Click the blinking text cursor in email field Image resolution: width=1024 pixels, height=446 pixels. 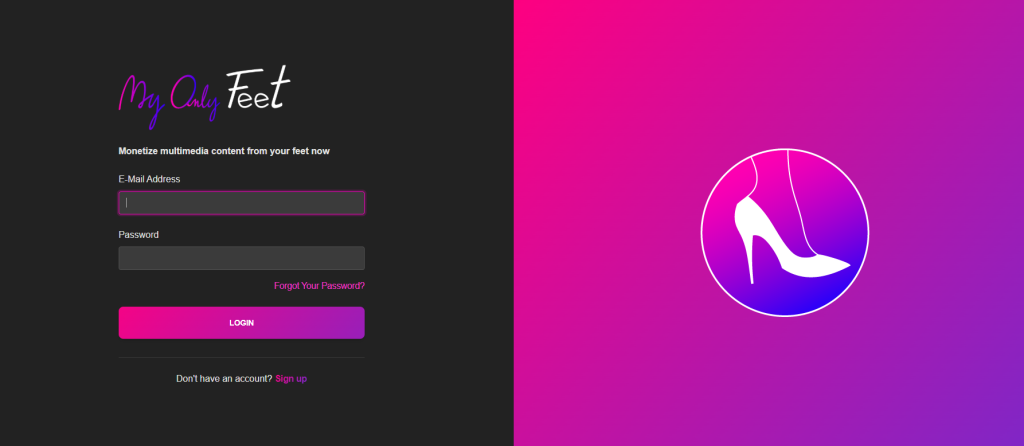(x=127, y=202)
